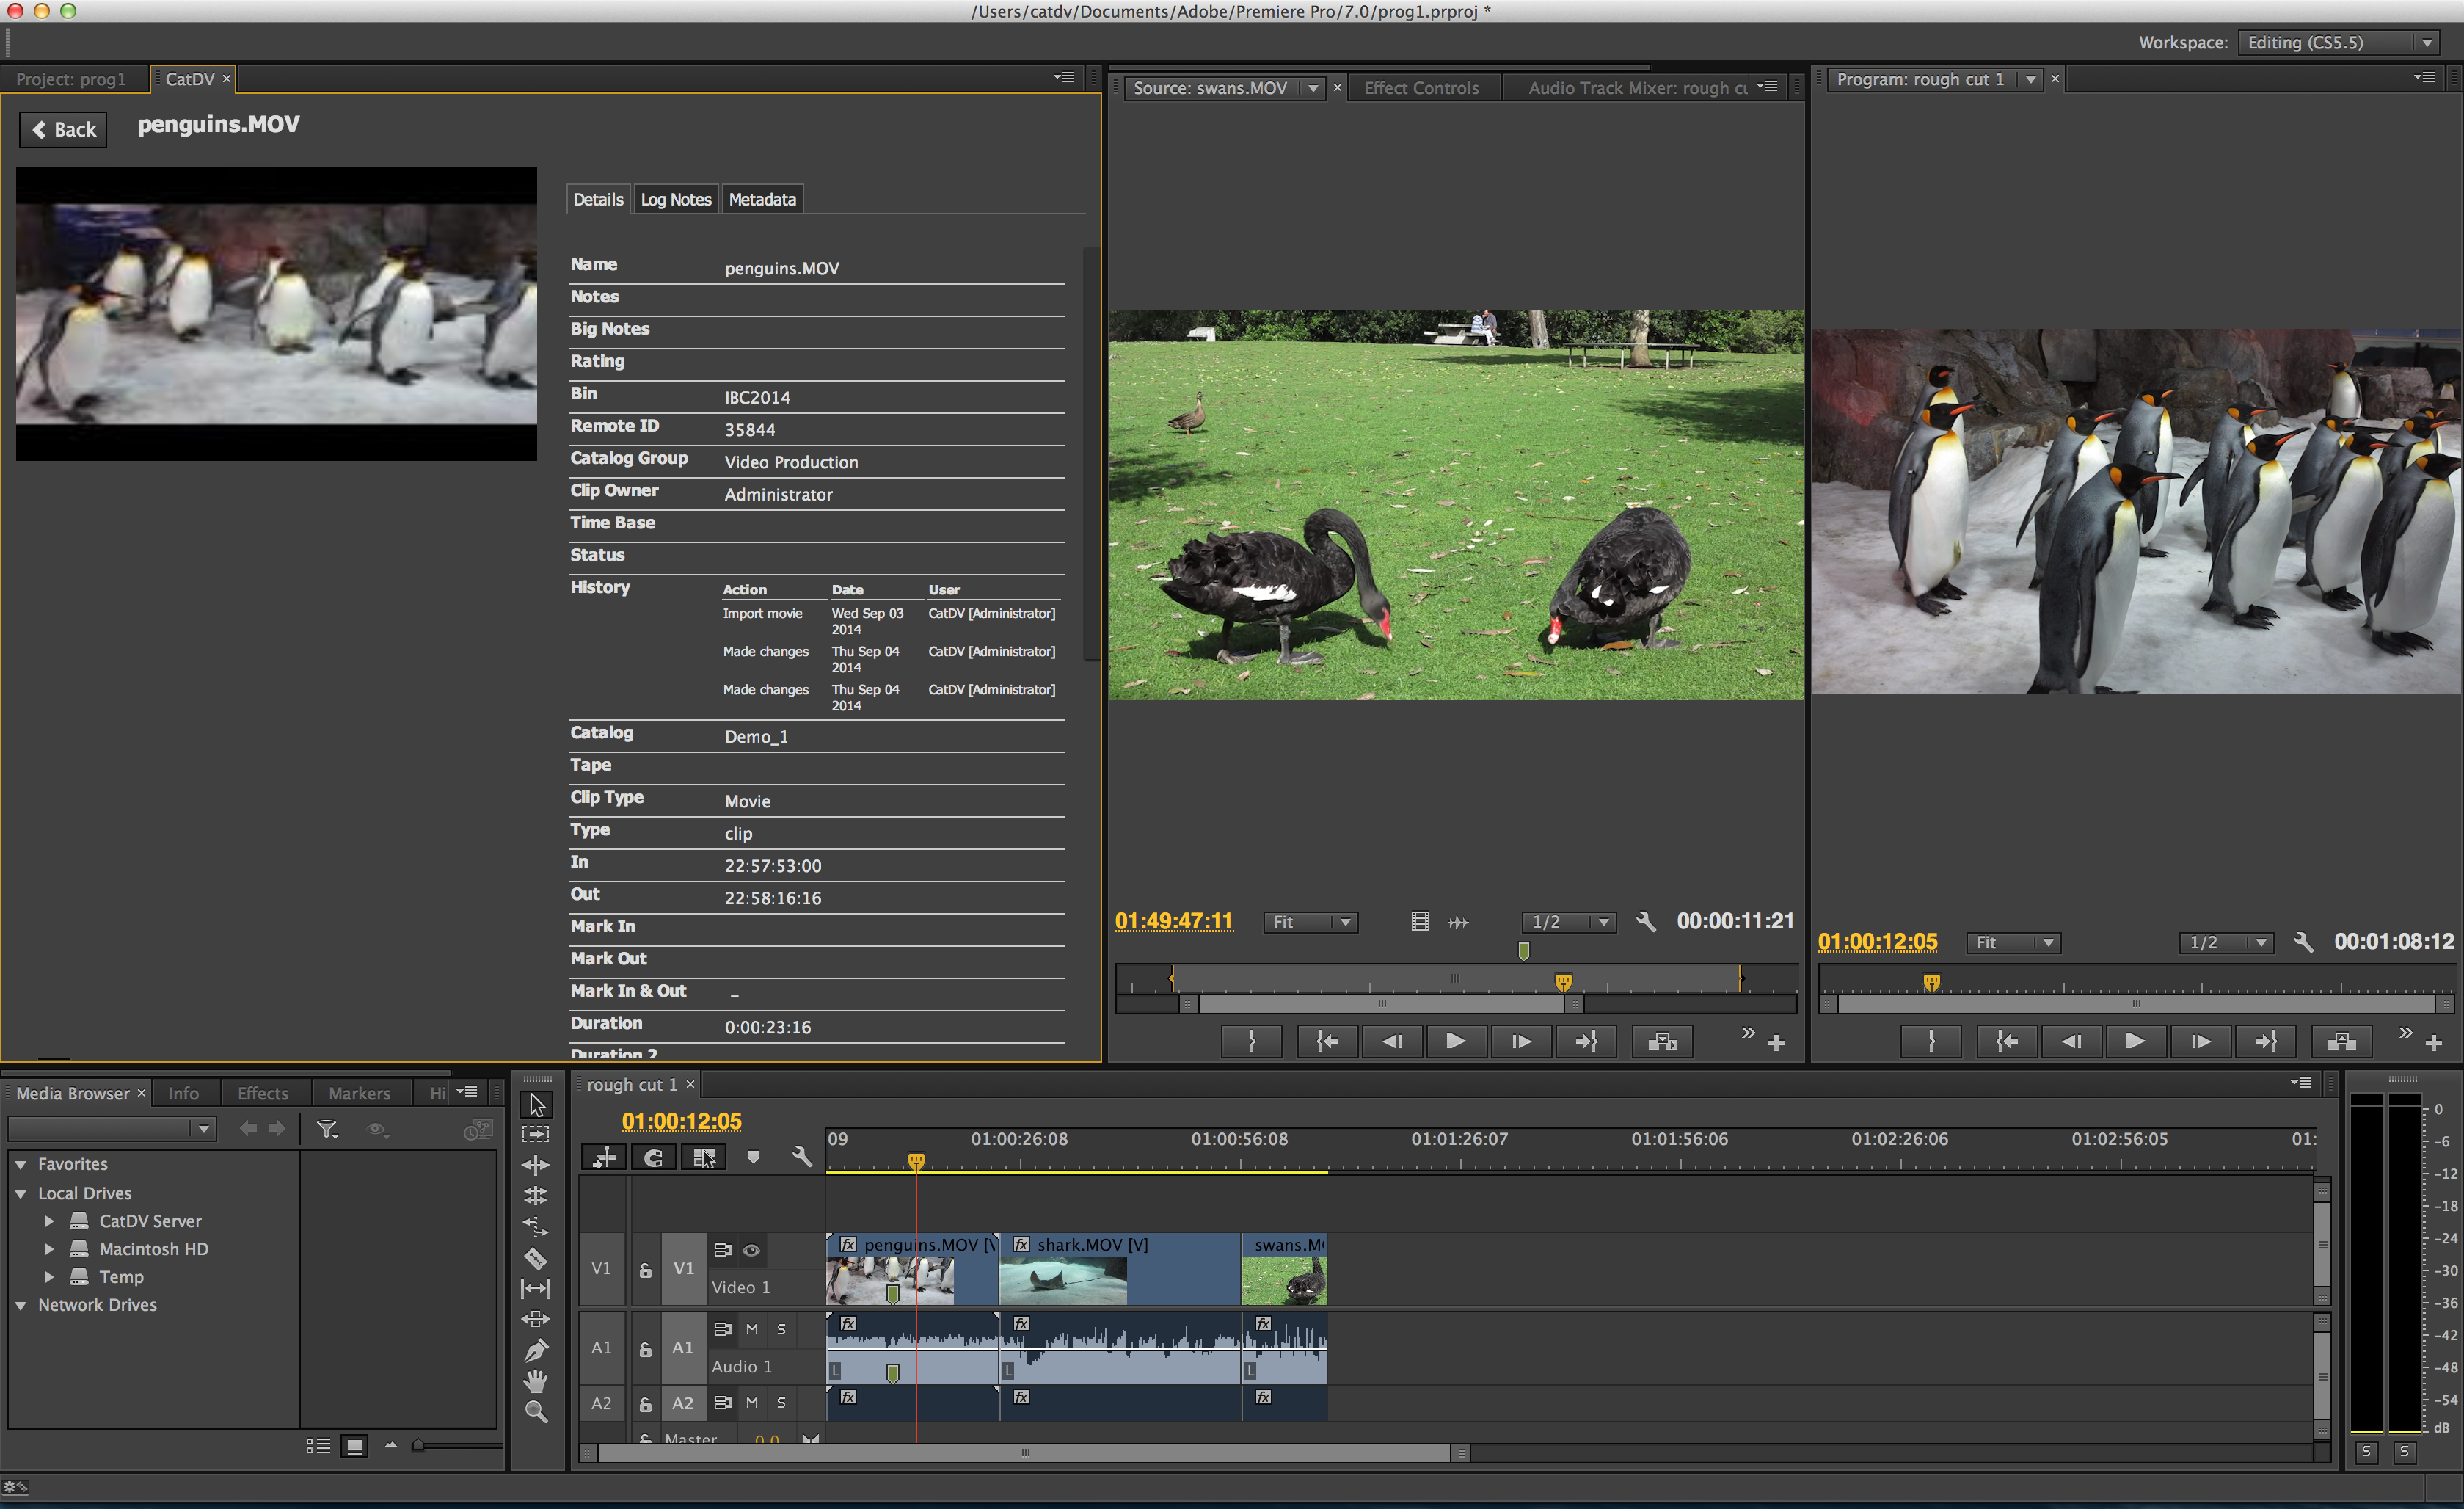Image resolution: width=2464 pixels, height=1509 pixels.
Task: Select the Ripple Edit tool
Action: click(536, 1165)
